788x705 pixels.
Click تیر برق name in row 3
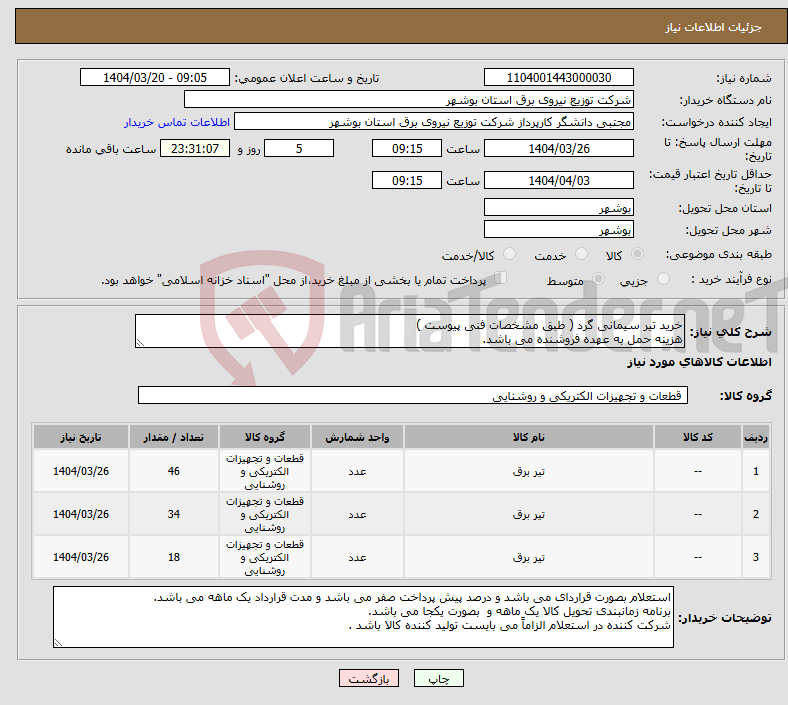point(528,557)
